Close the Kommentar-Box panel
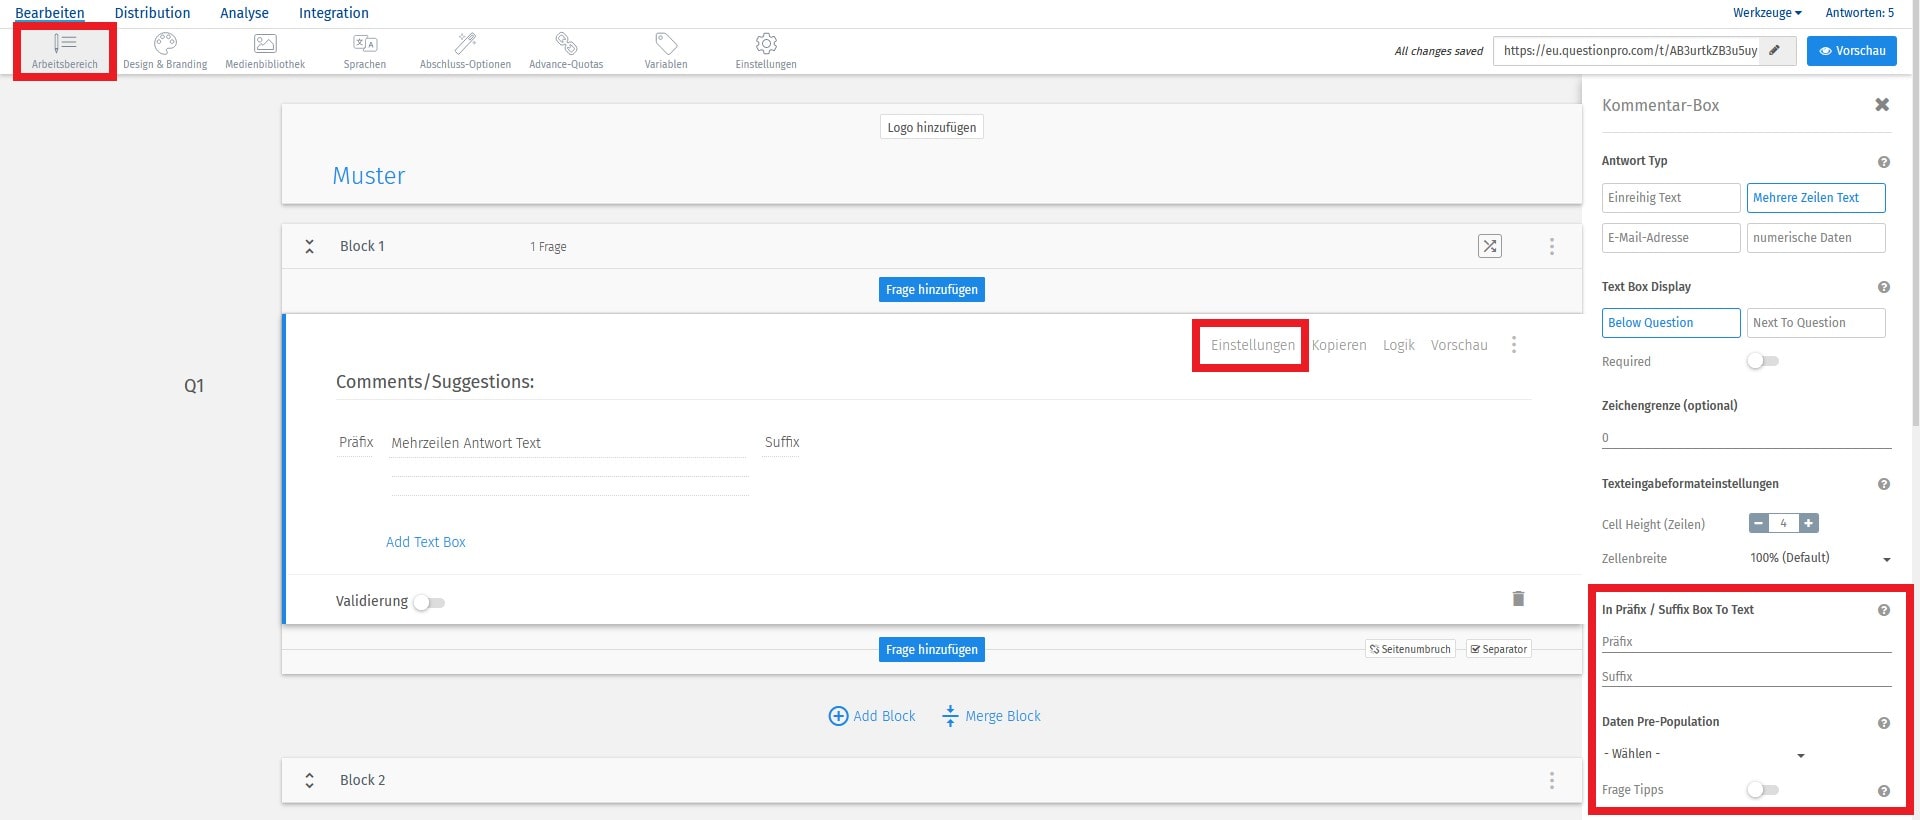The width and height of the screenshot is (1920, 820). [1882, 105]
